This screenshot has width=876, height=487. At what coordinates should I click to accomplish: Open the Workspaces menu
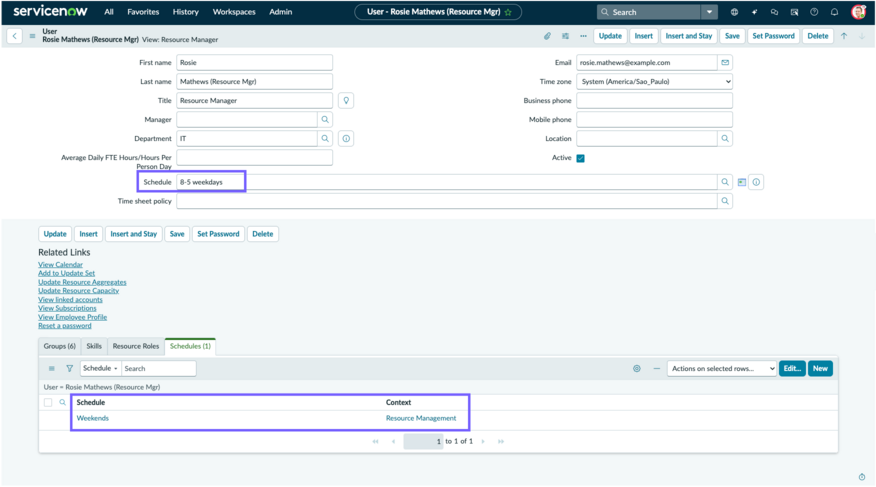[x=234, y=12]
